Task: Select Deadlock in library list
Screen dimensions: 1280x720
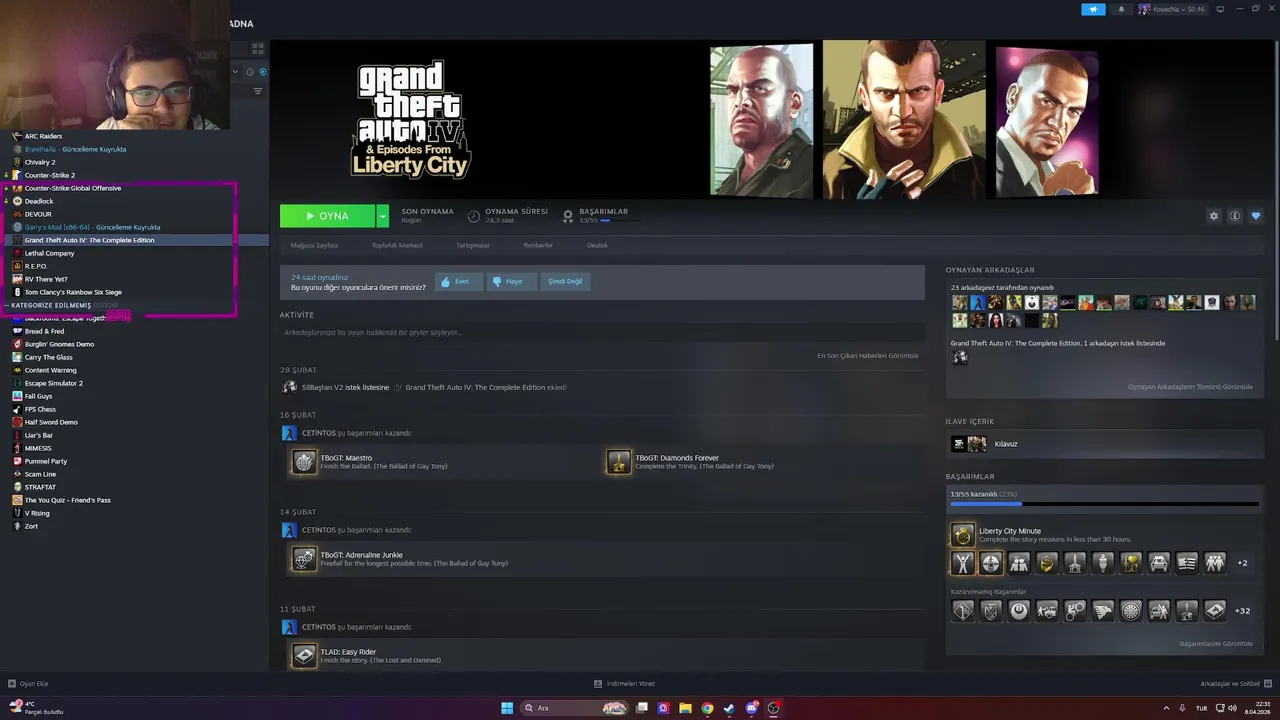Action: pos(39,201)
